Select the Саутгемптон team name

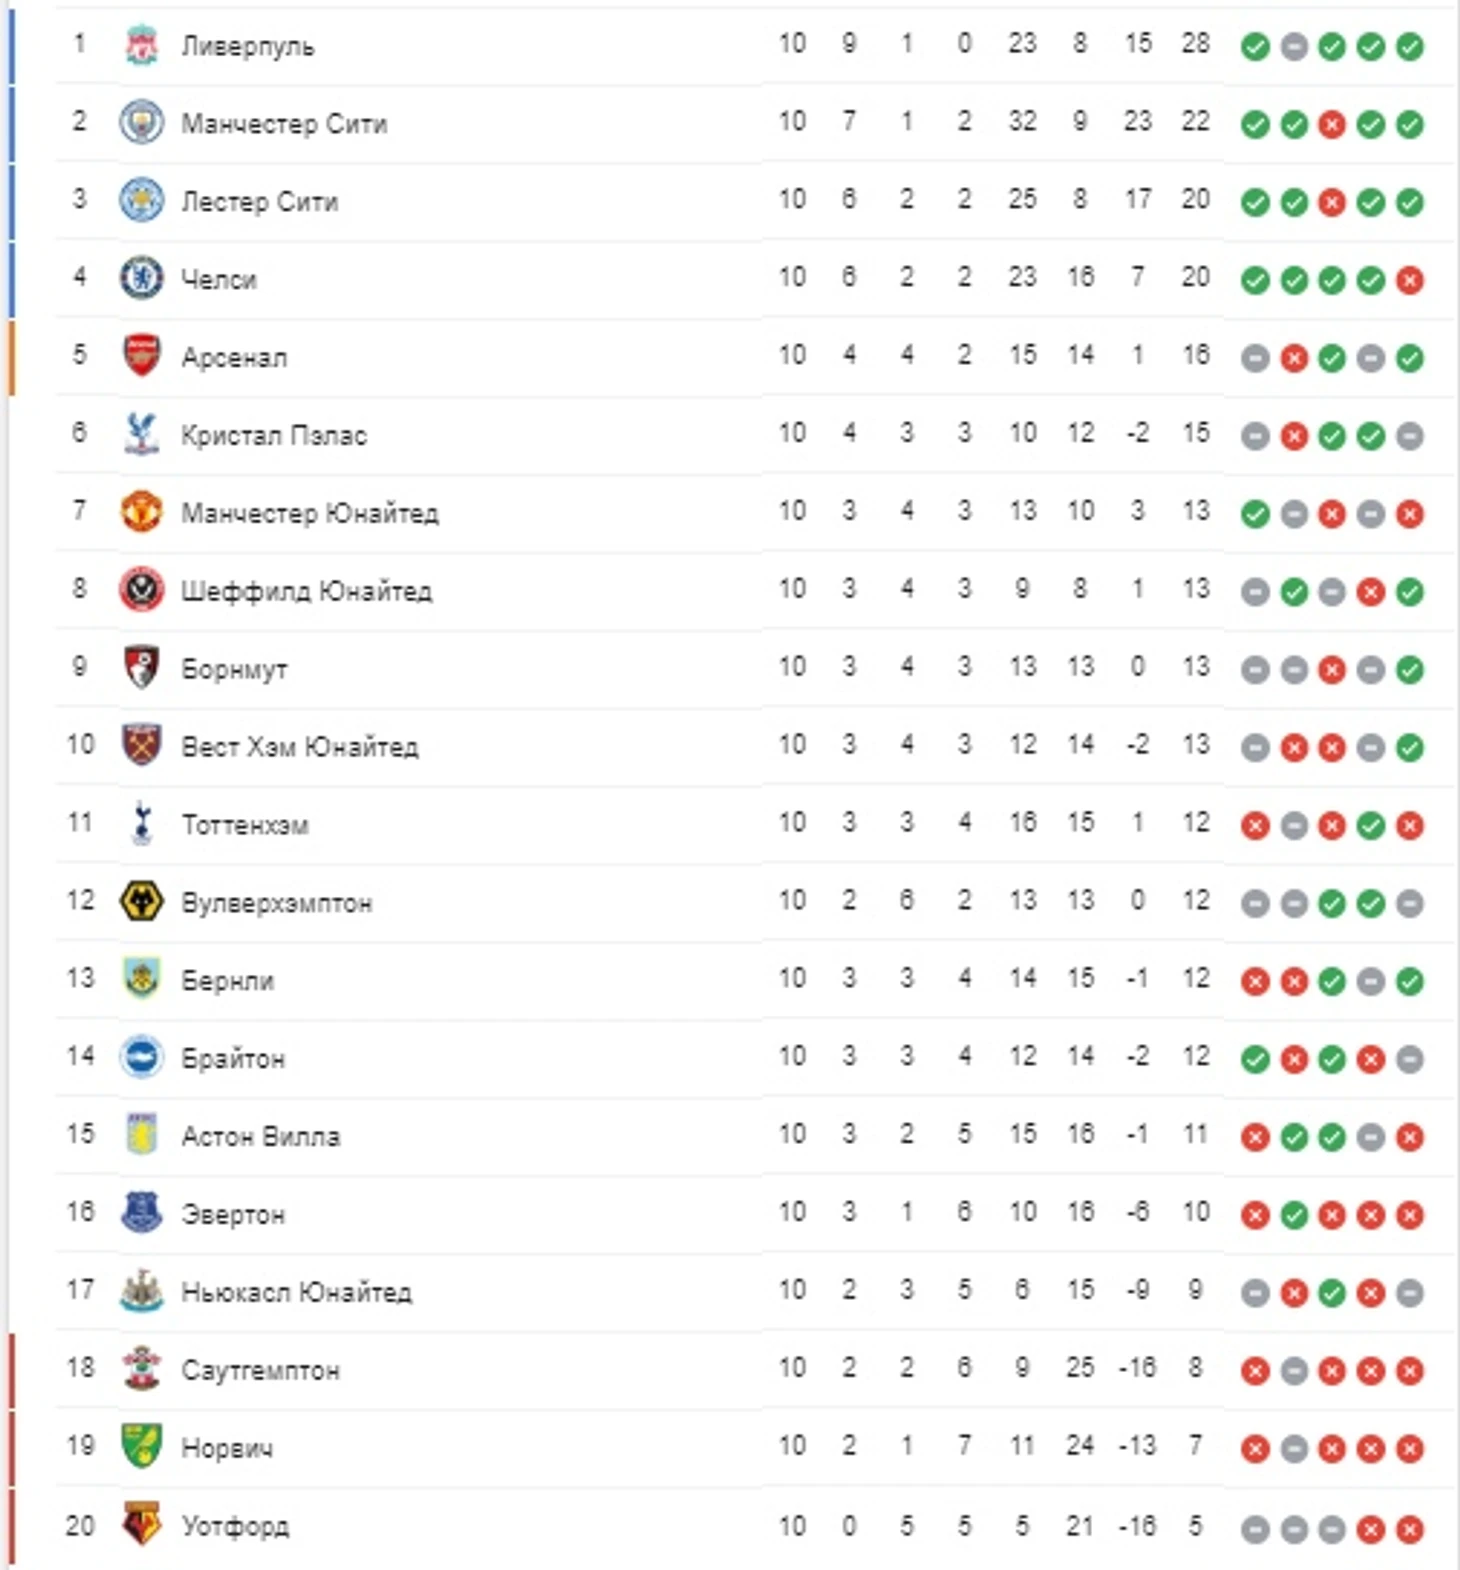260,1370
